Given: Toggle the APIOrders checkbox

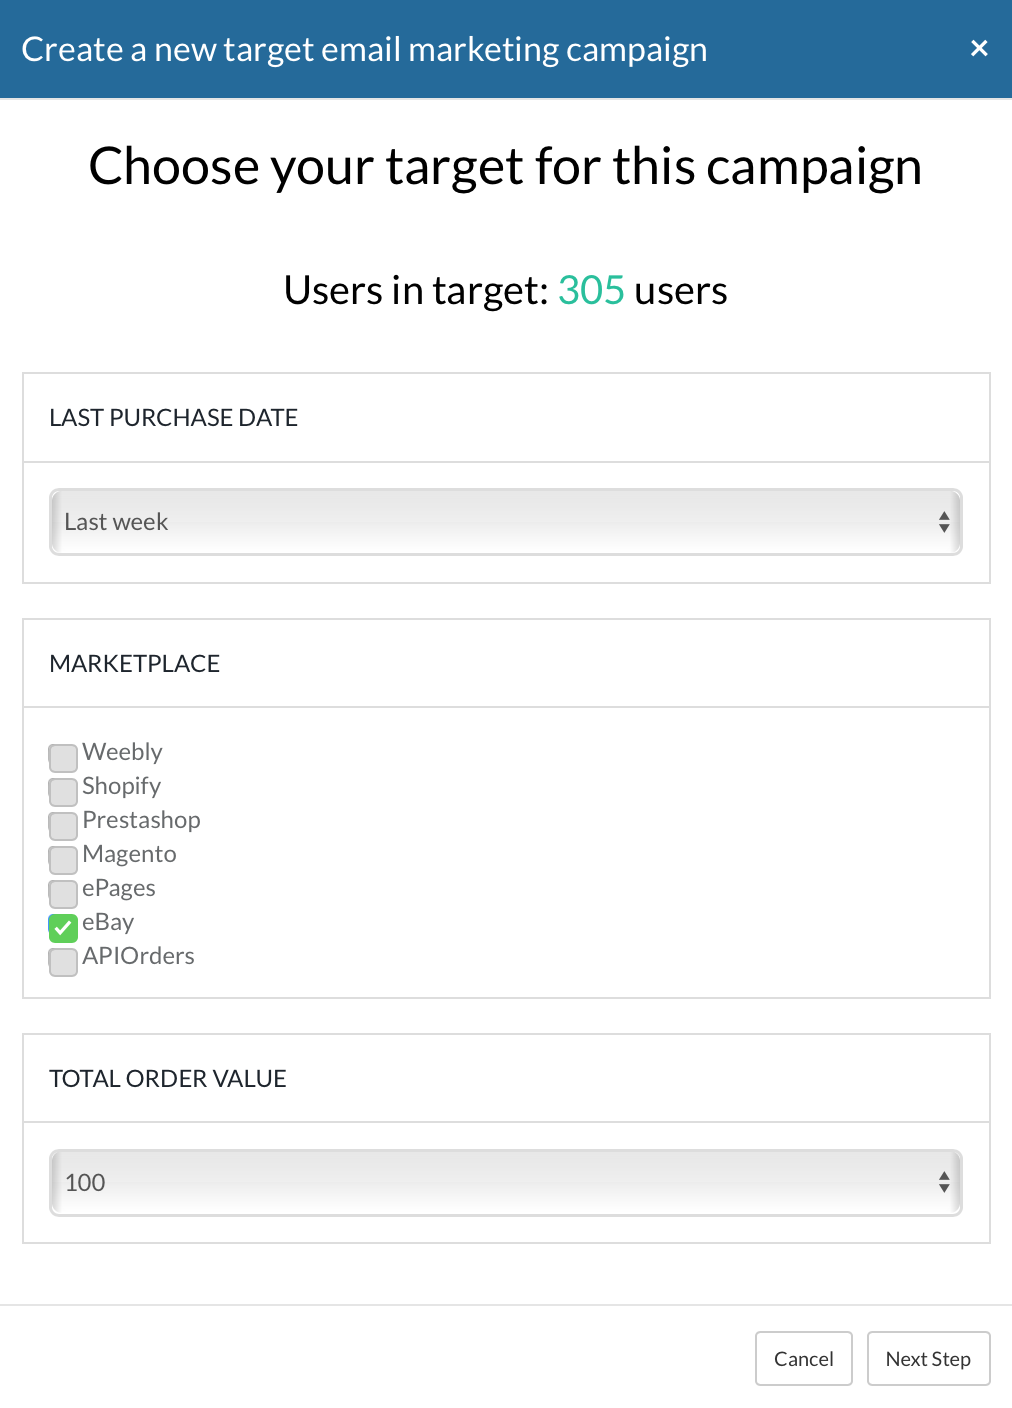Looking at the screenshot, I should 63,961.
